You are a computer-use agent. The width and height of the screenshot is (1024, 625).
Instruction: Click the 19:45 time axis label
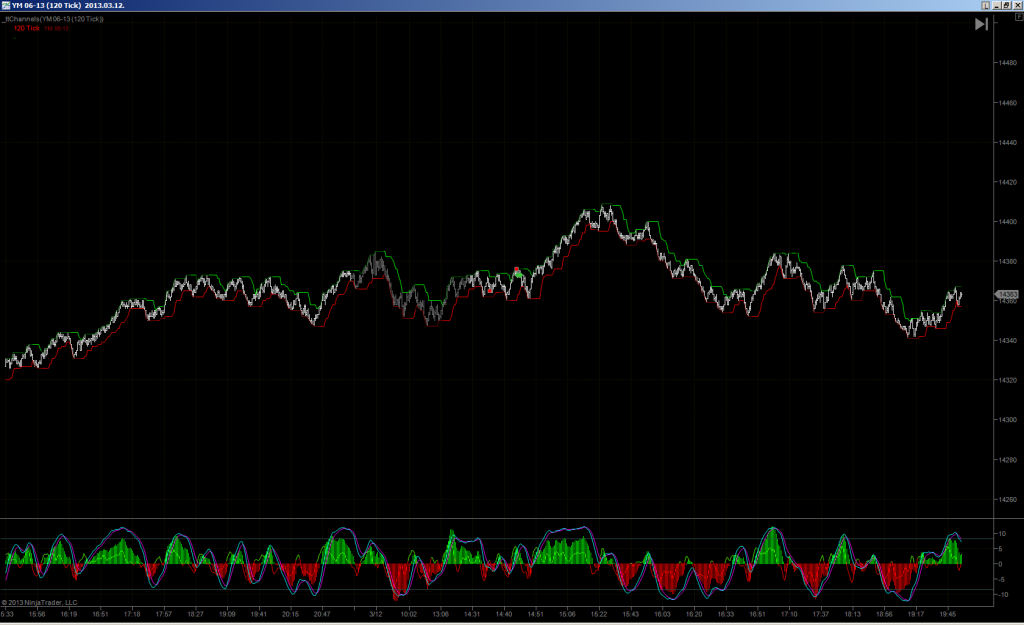click(948, 614)
